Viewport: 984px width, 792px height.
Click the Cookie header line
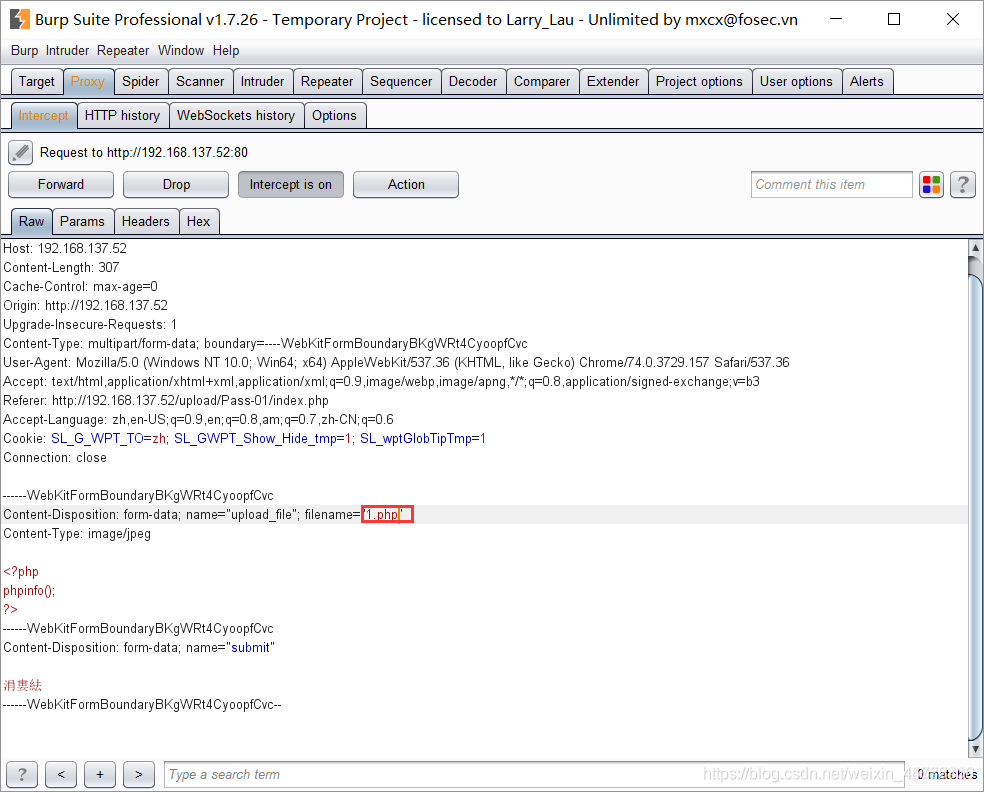click(x=245, y=439)
